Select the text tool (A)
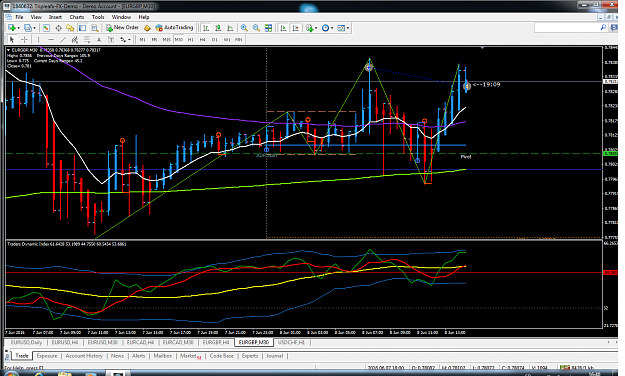Screen dimensions: 625x376 [99, 39]
